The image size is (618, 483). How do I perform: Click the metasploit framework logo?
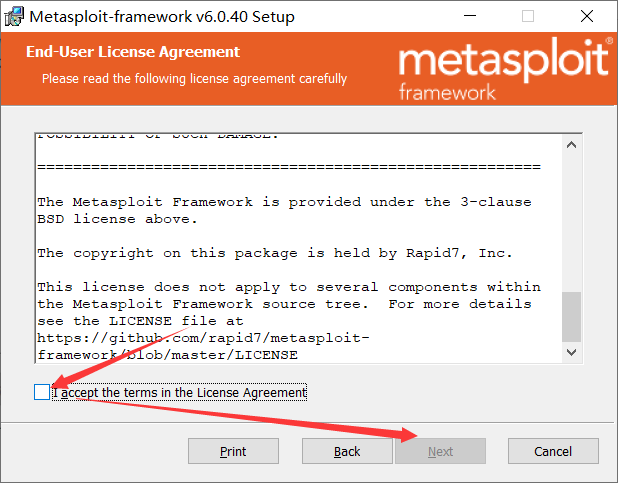504,68
